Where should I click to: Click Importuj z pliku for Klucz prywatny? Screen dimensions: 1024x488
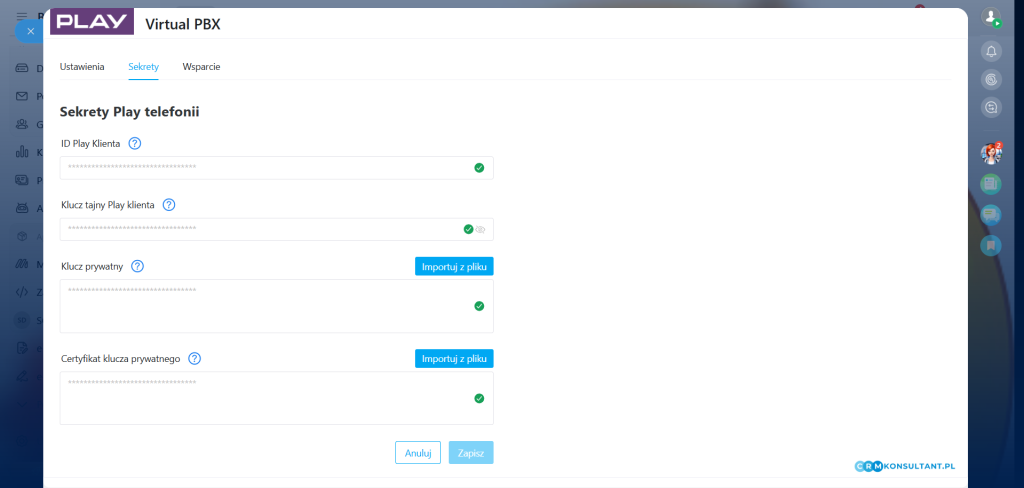coord(454,266)
